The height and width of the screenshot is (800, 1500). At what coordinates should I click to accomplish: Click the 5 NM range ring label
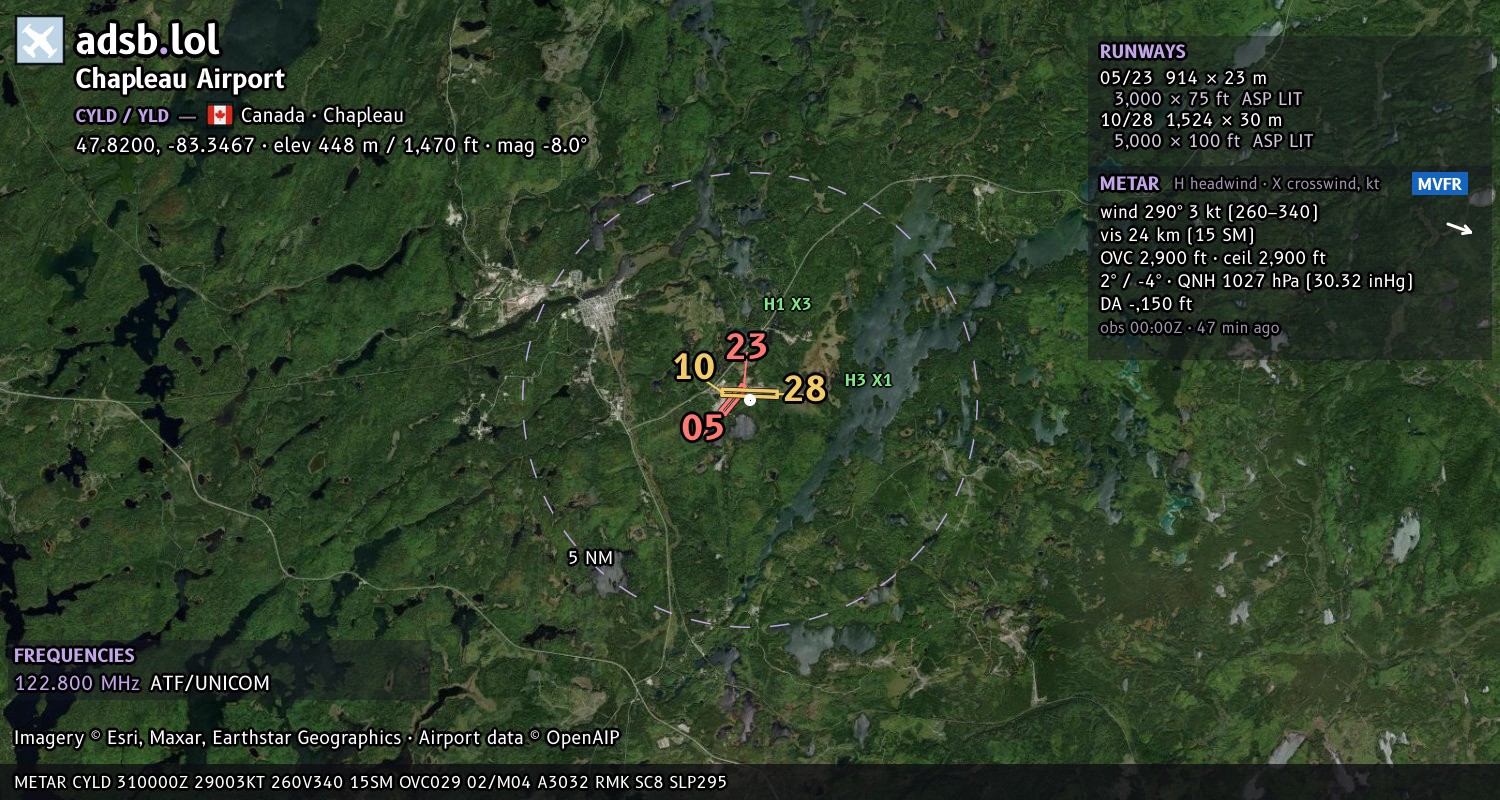[590, 557]
